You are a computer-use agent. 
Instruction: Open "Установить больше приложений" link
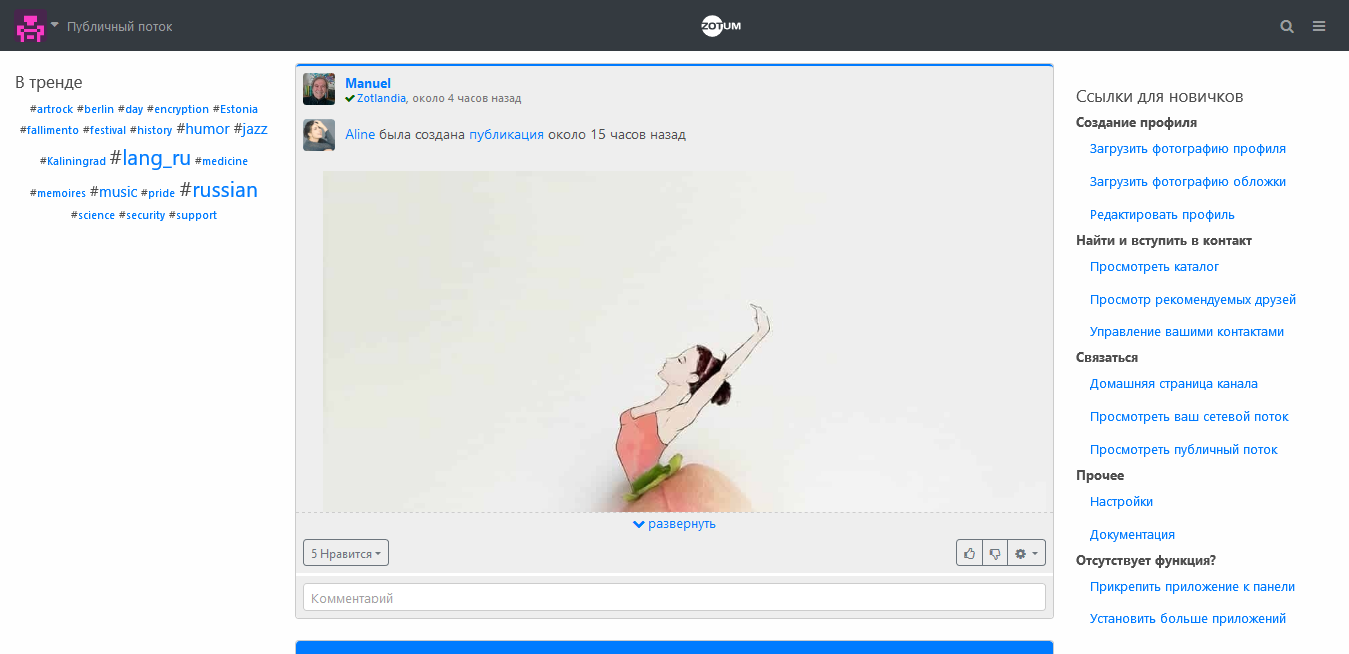tap(1188, 619)
